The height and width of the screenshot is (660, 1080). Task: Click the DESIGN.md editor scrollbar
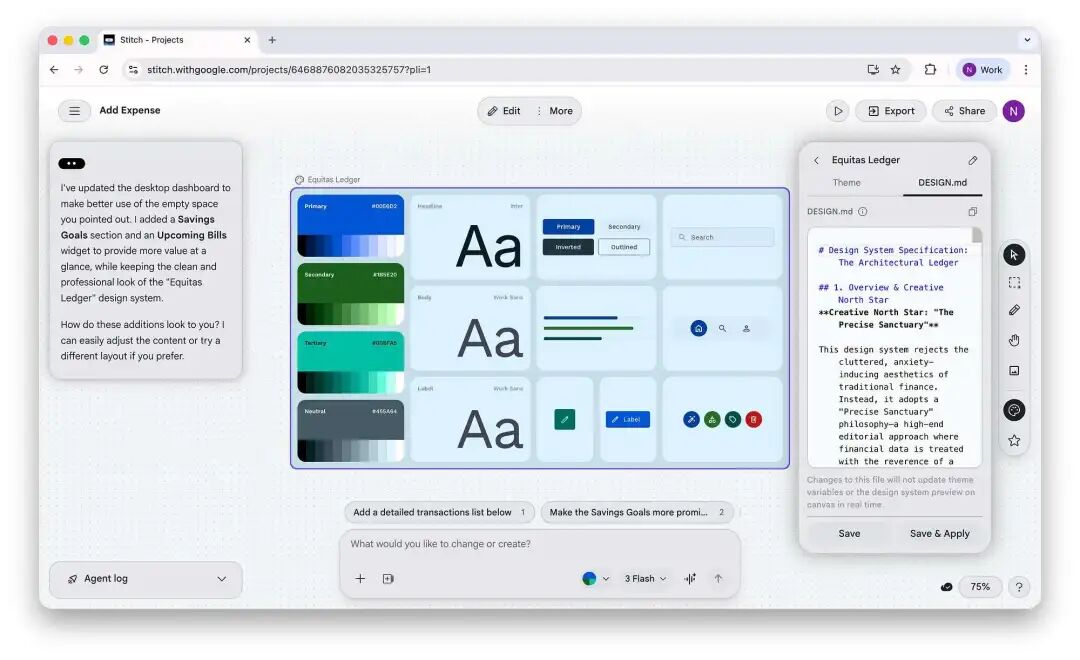pos(977,237)
